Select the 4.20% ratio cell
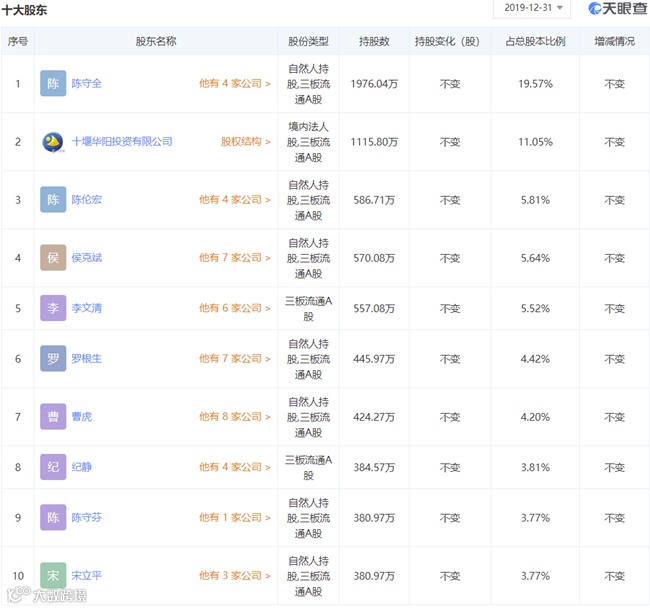650x609 pixels. pos(535,417)
